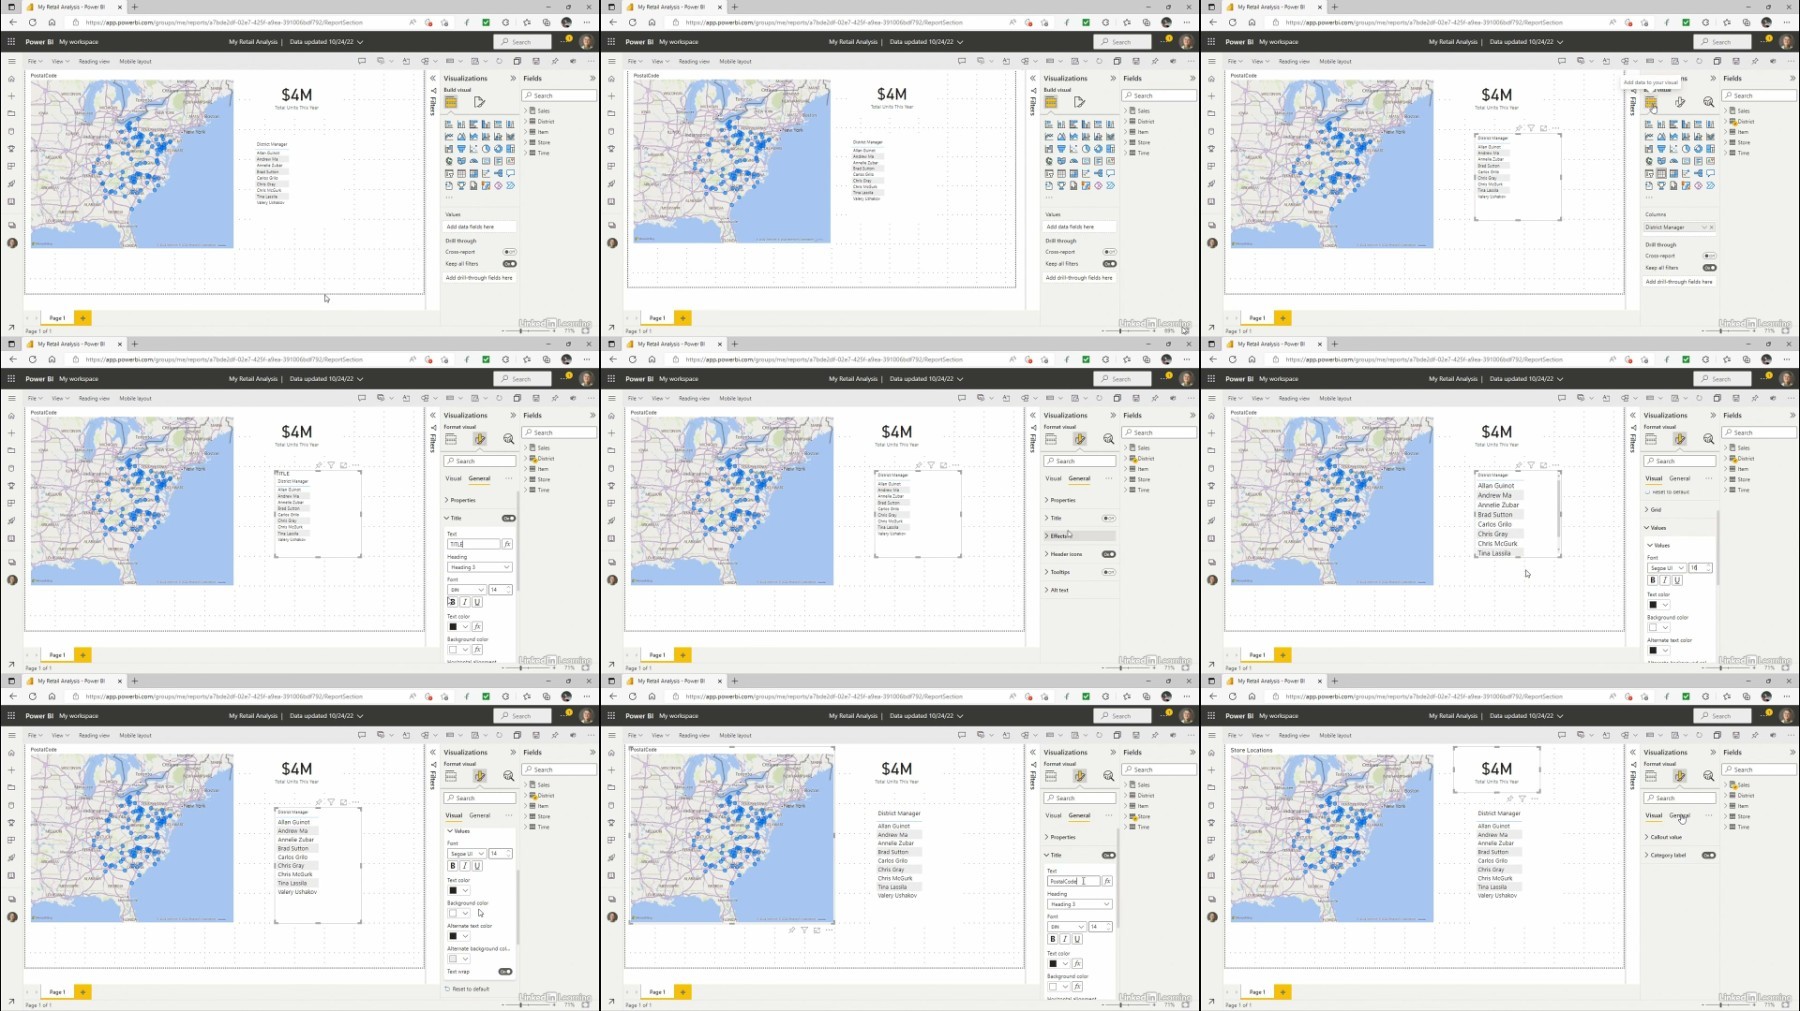The image size is (1800, 1011).
Task: Open View menu in top-middle frame
Action: [659, 61]
